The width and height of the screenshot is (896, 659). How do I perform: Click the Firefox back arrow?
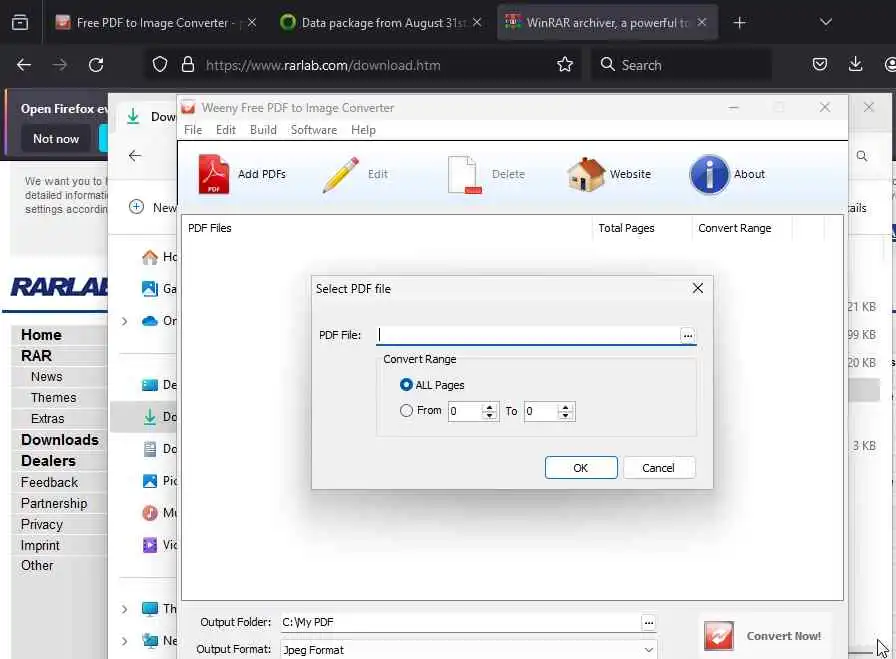click(x=23, y=65)
